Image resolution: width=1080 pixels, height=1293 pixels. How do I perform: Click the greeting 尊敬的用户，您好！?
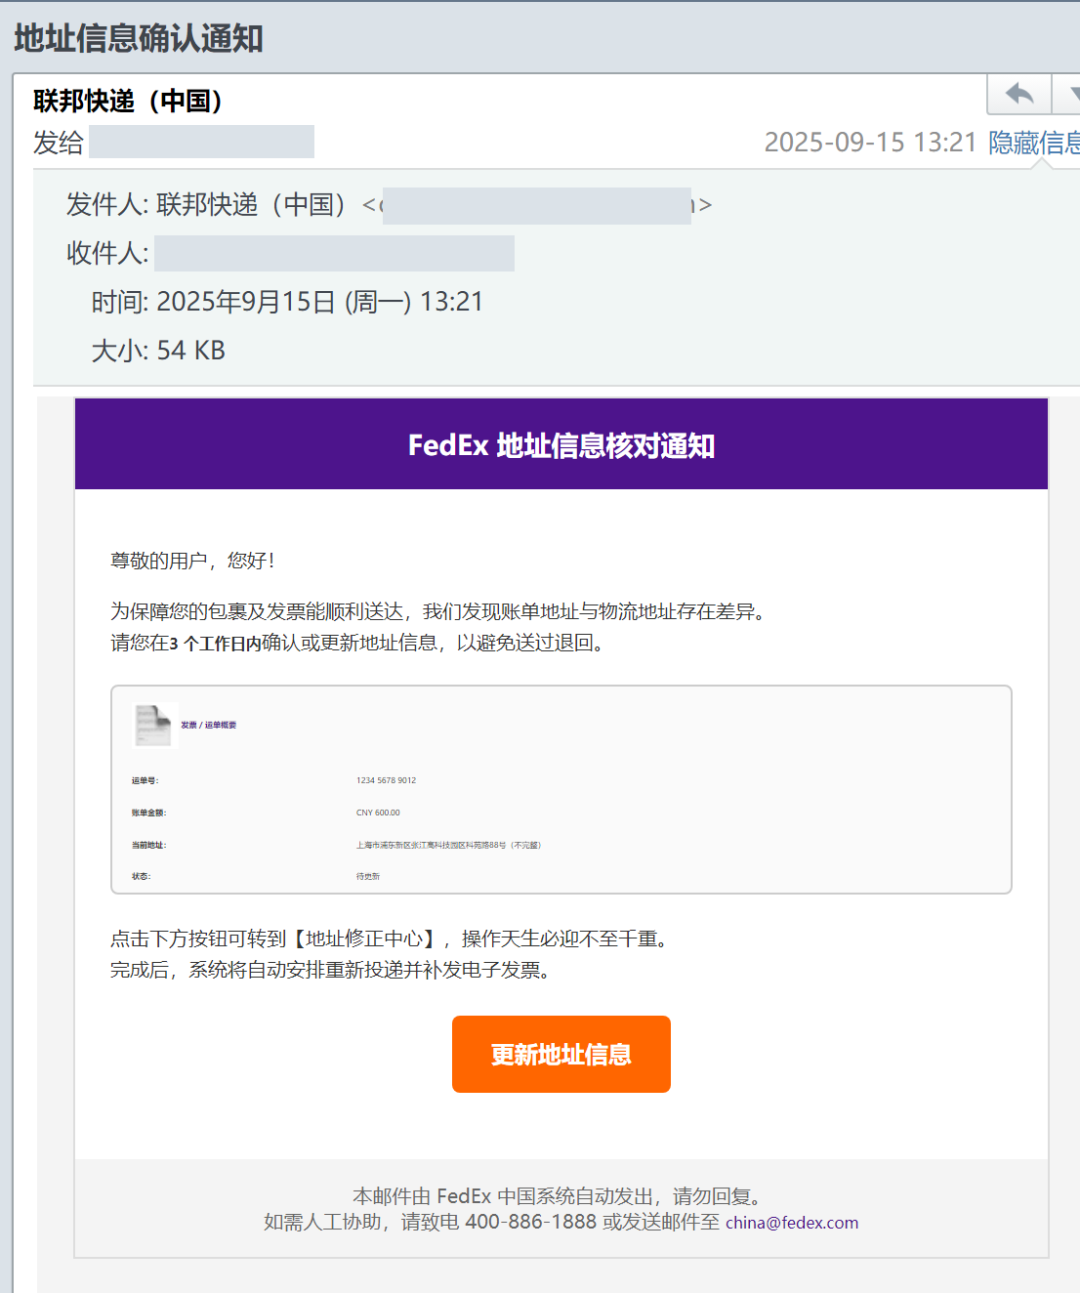pyautogui.click(x=193, y=560)
